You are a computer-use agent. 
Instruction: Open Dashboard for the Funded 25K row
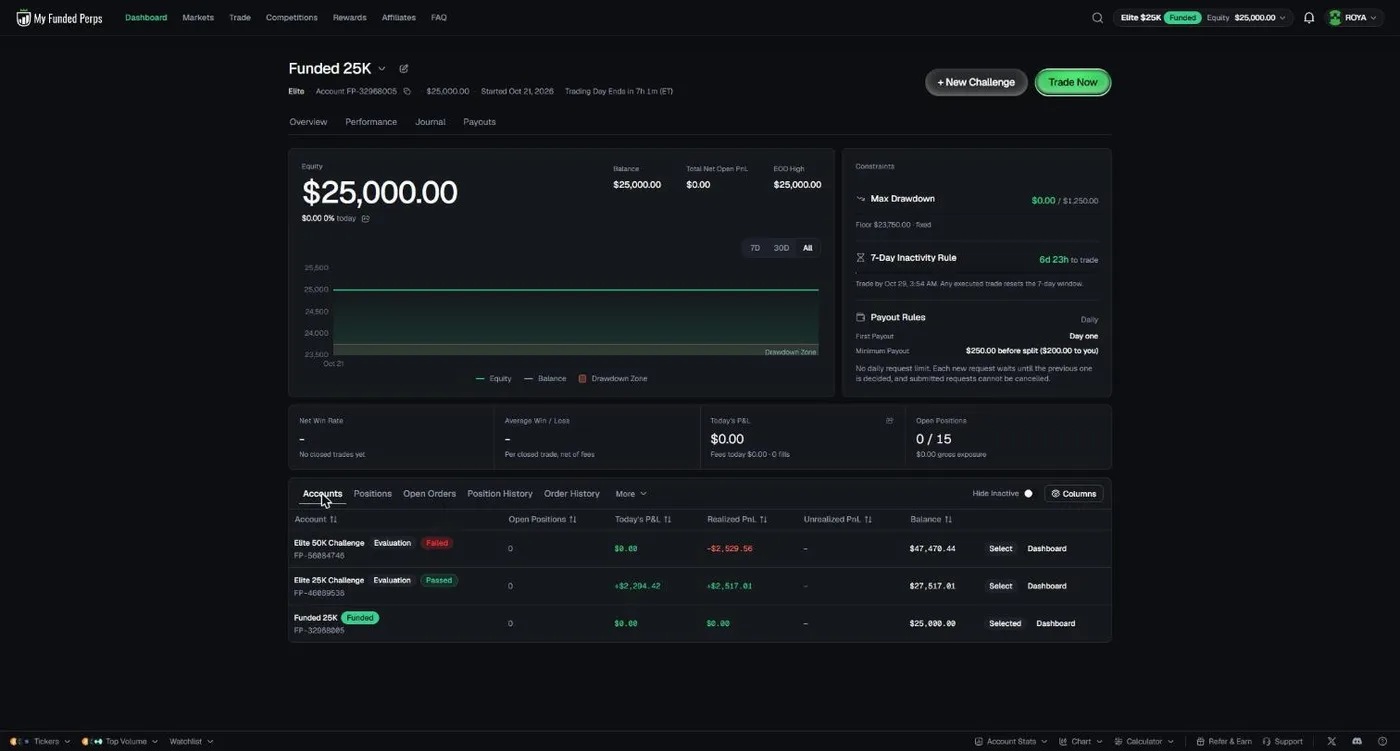tap(1055, 624)
